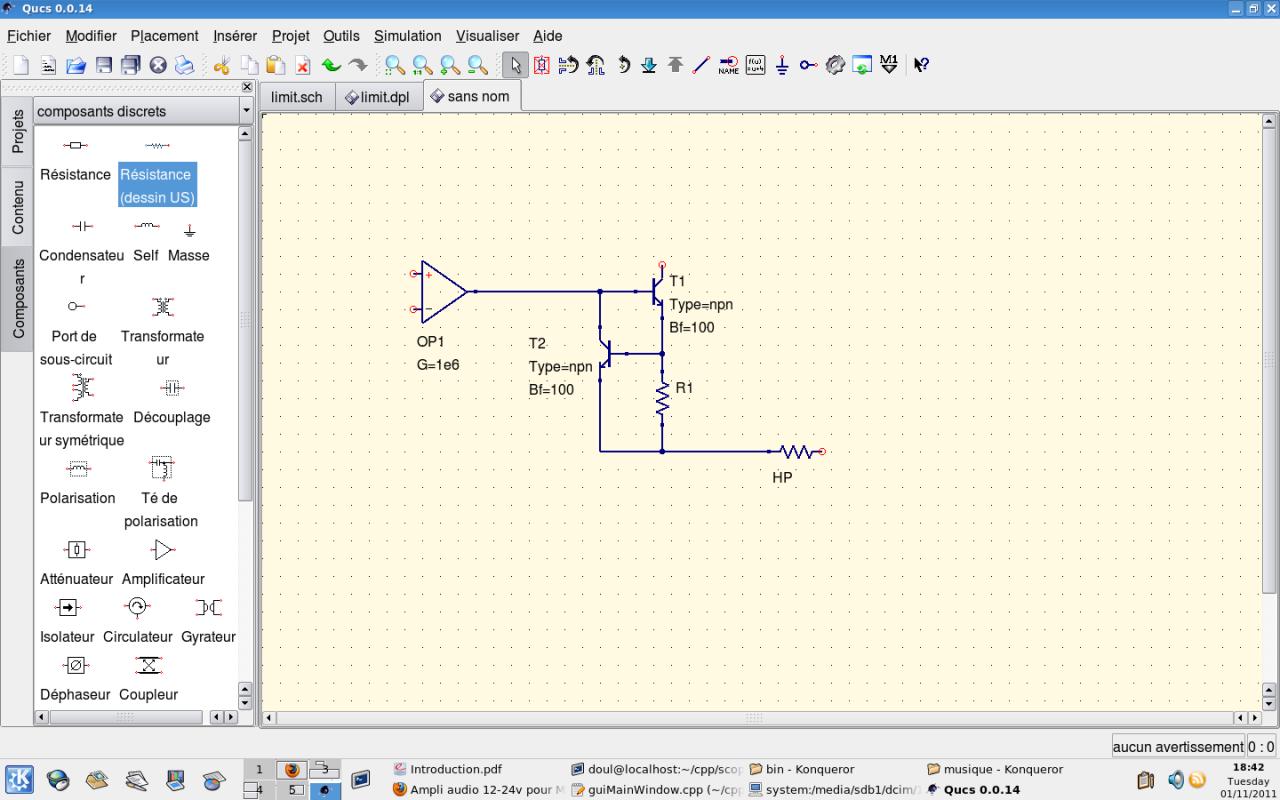Toggle the activate/deactivate component tool
The width and height of the screenshot is (1280, 800).
541,65
